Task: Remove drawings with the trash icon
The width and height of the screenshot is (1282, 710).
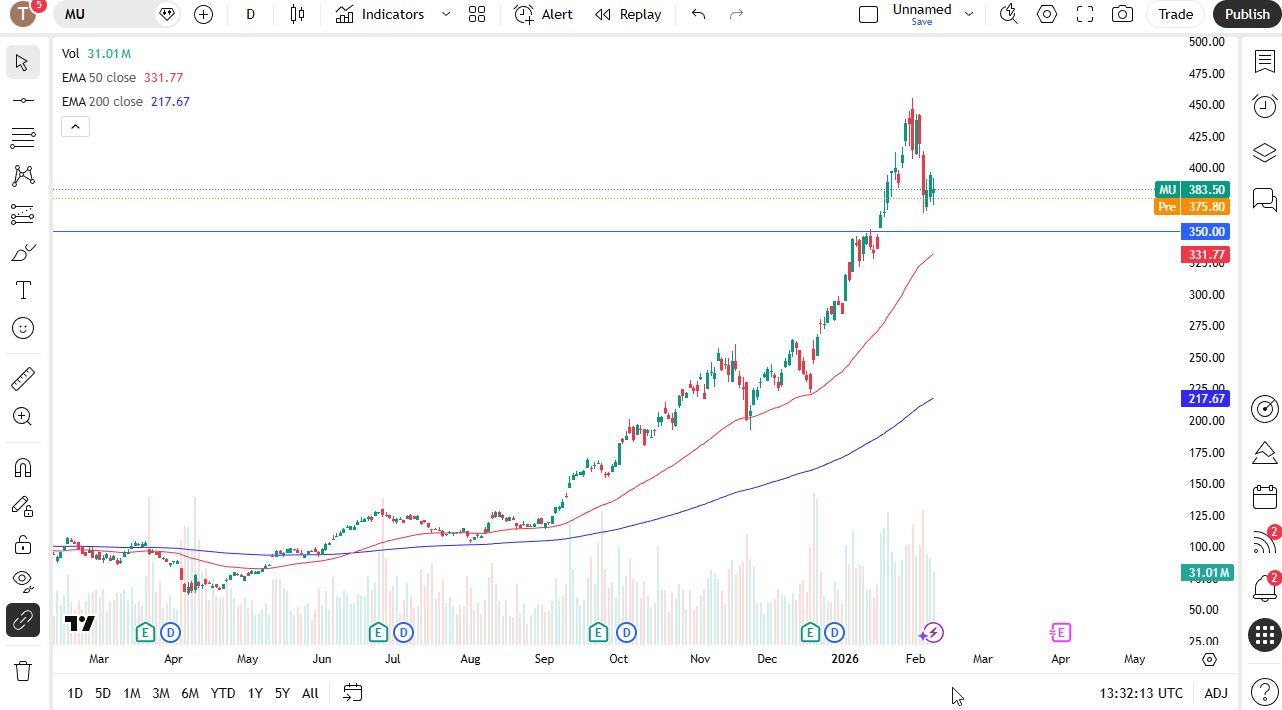Action: point(22,671)
